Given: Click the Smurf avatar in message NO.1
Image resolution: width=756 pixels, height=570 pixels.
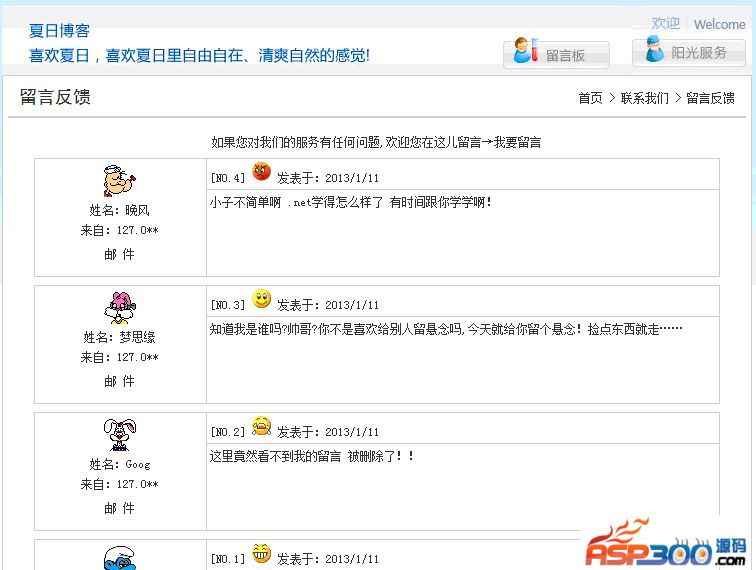Looking at the screenshot, I should coord(120,557).
